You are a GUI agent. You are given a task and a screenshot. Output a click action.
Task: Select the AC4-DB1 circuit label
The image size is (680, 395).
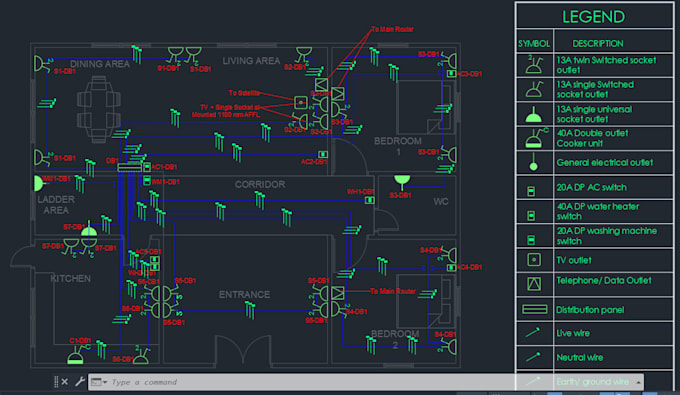[469, 267]
